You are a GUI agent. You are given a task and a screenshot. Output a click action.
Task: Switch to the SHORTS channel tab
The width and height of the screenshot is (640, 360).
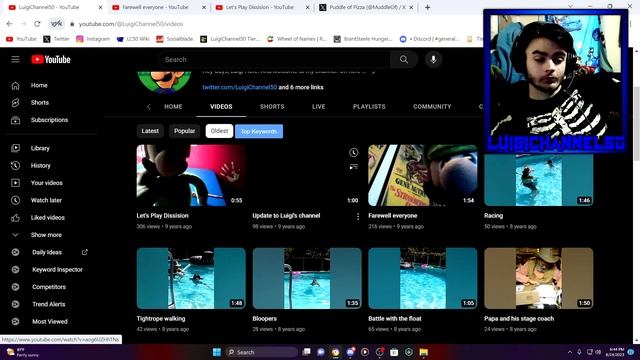[272, 107]
